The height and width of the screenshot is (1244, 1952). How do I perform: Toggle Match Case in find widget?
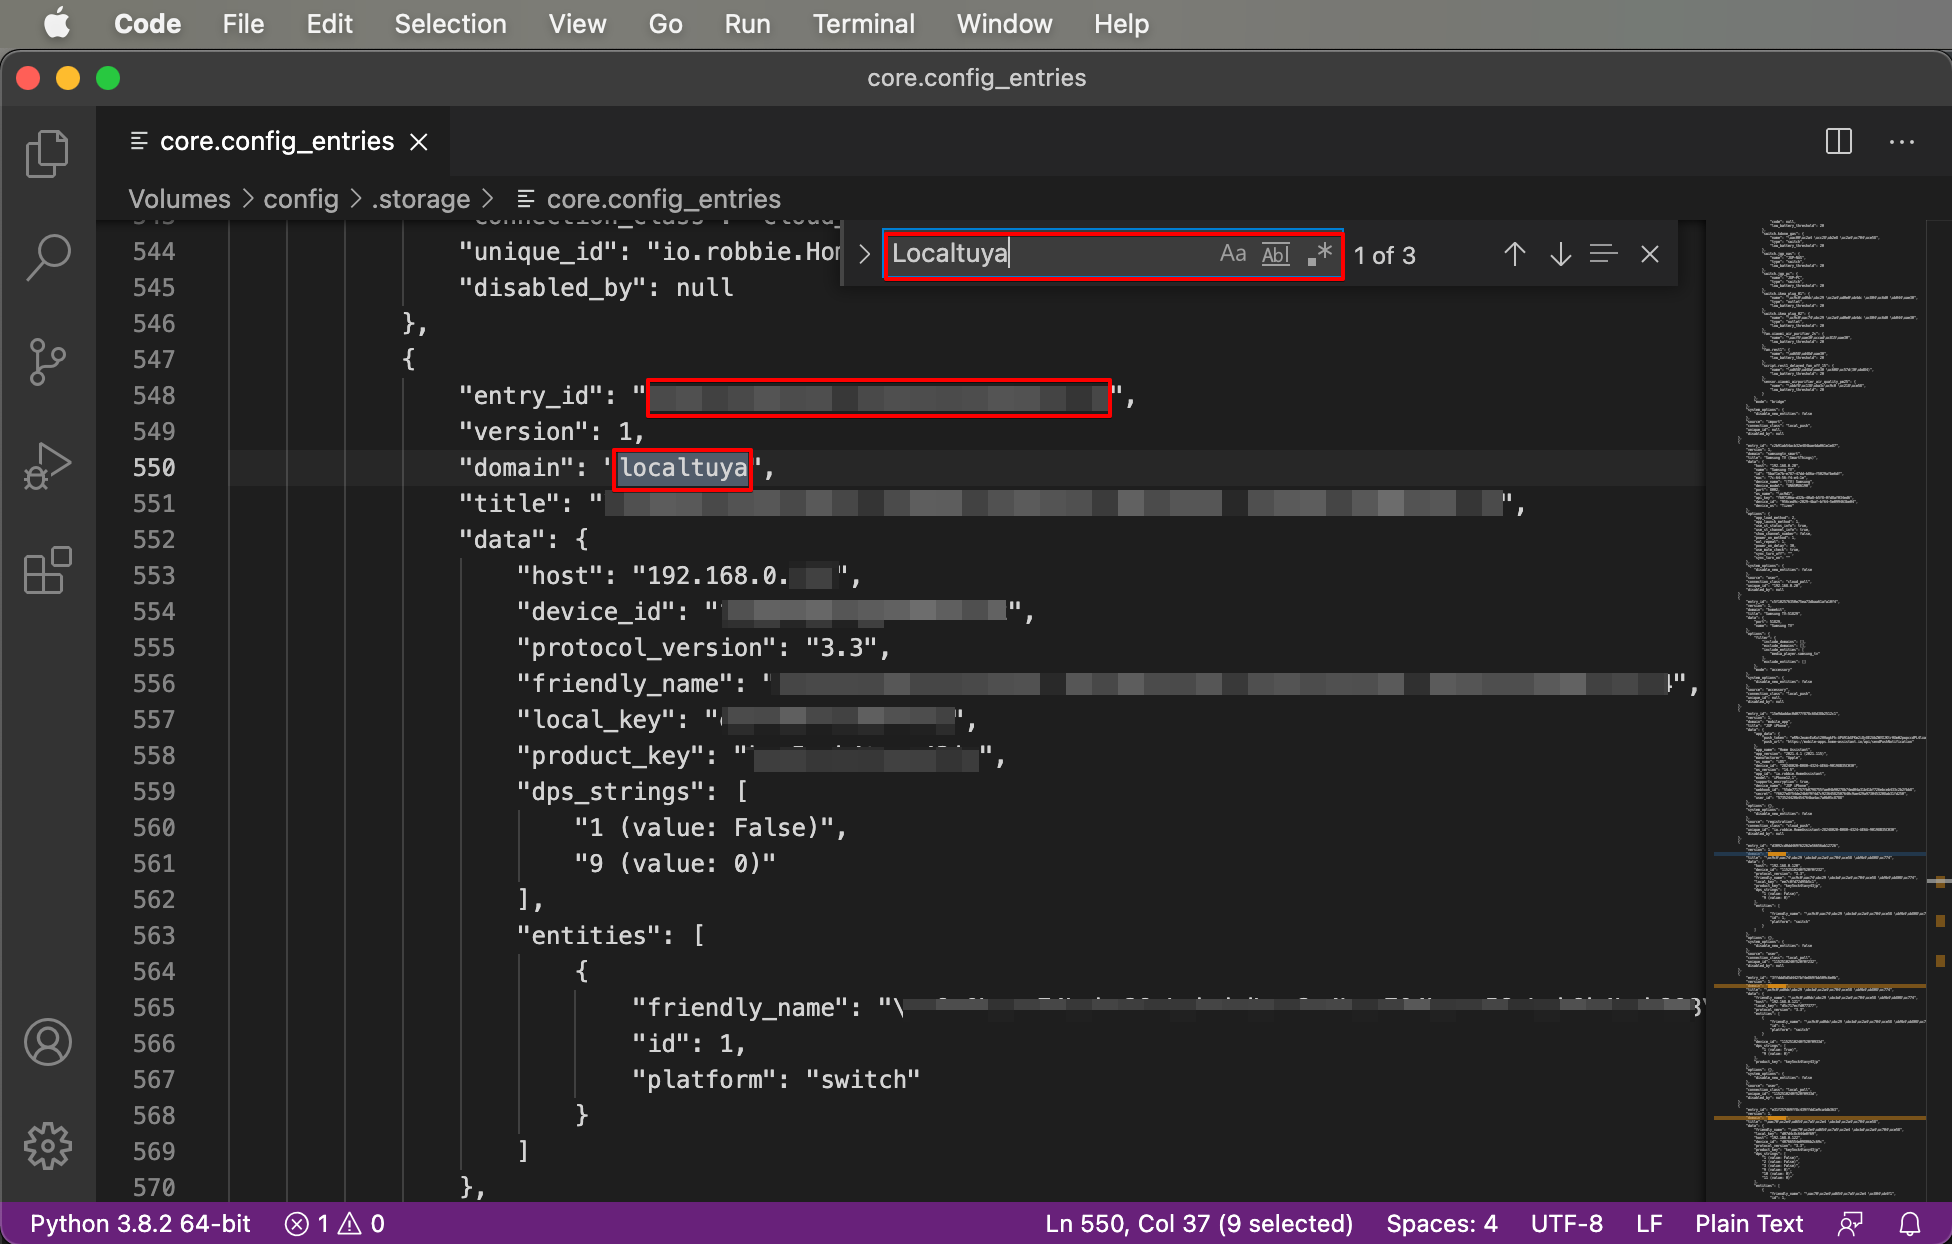pyautogui.click(x=1232, y=254)
